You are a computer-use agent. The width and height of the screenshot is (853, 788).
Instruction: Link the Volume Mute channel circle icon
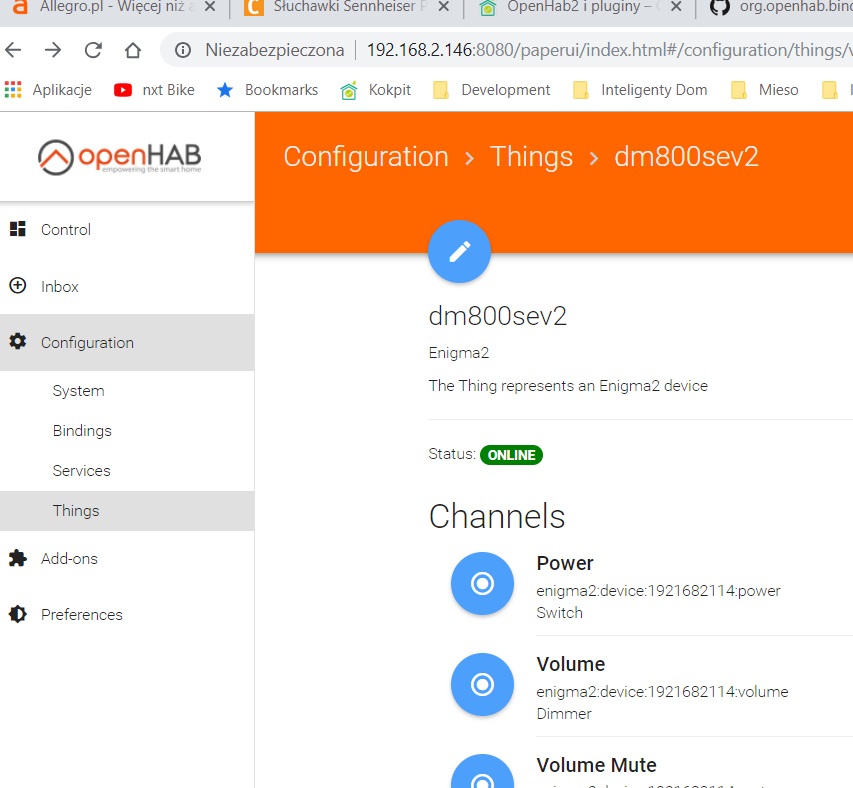[x=482, y=772]
